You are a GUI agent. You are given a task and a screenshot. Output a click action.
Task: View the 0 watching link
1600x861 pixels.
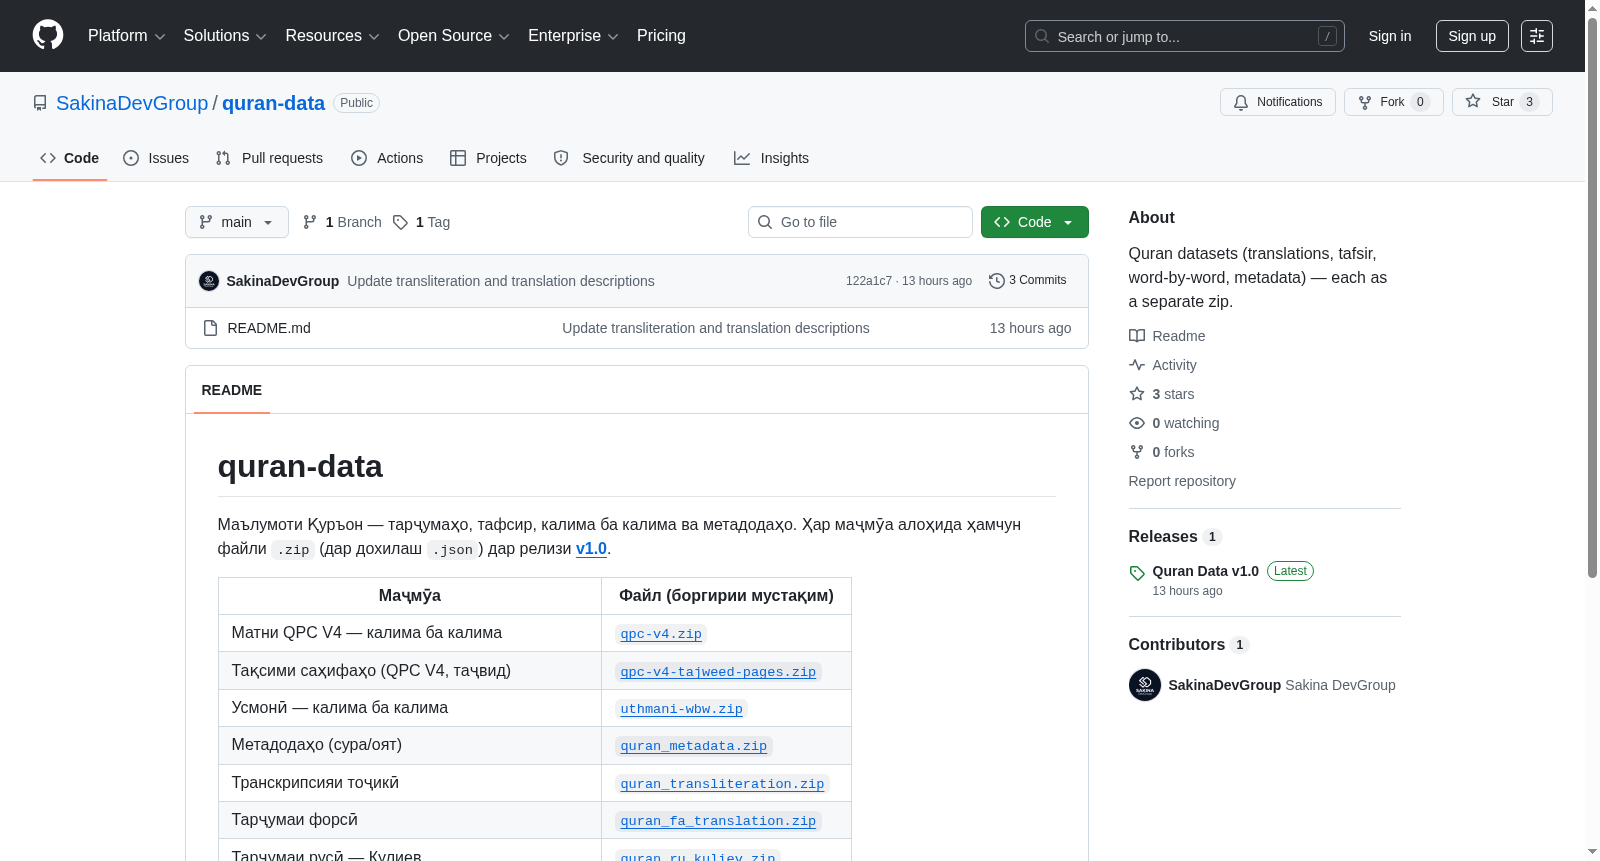click(x=1174, y=423)
